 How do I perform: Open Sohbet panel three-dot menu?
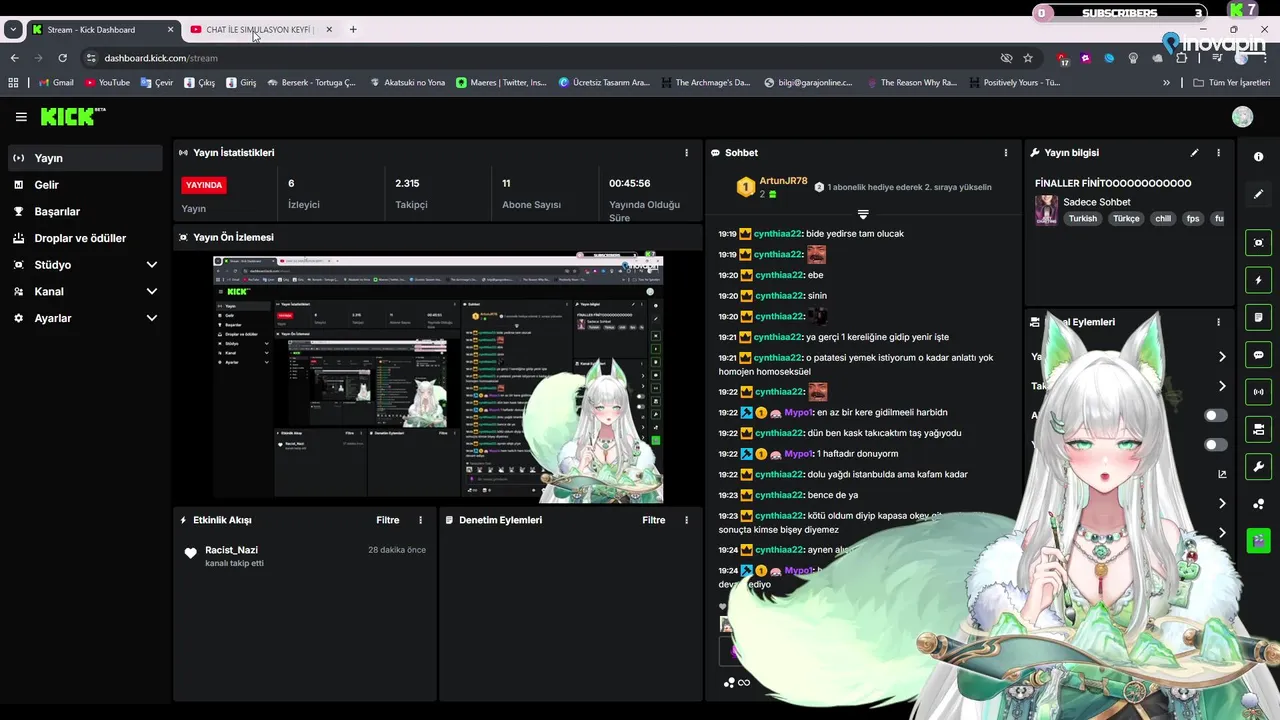coord(1006,153)
